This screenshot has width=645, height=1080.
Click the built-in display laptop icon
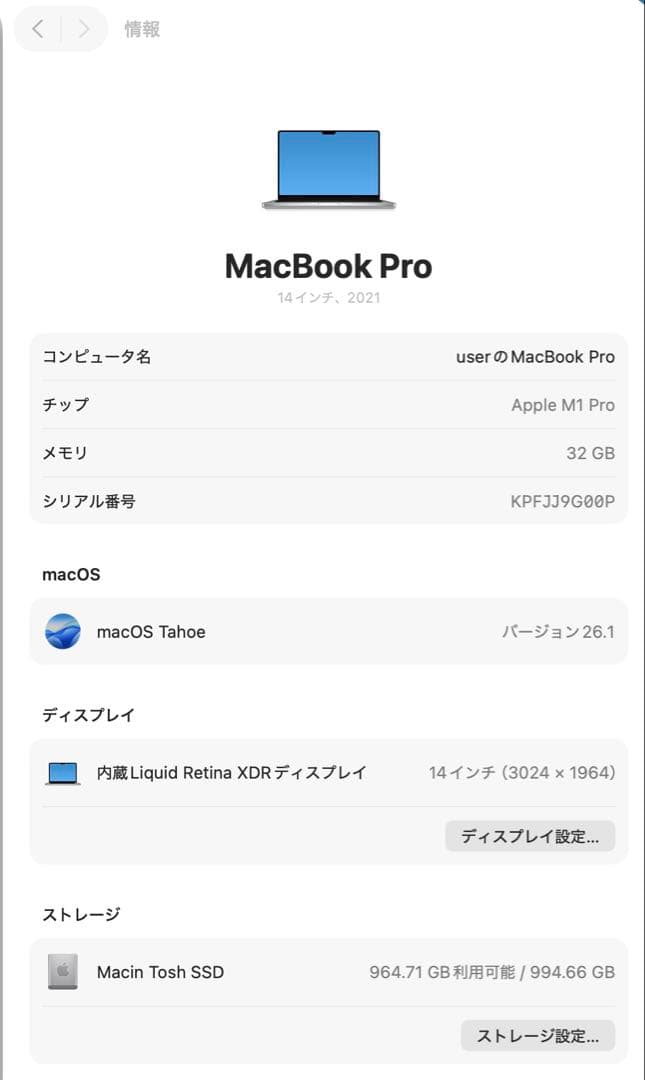point(63,773)
